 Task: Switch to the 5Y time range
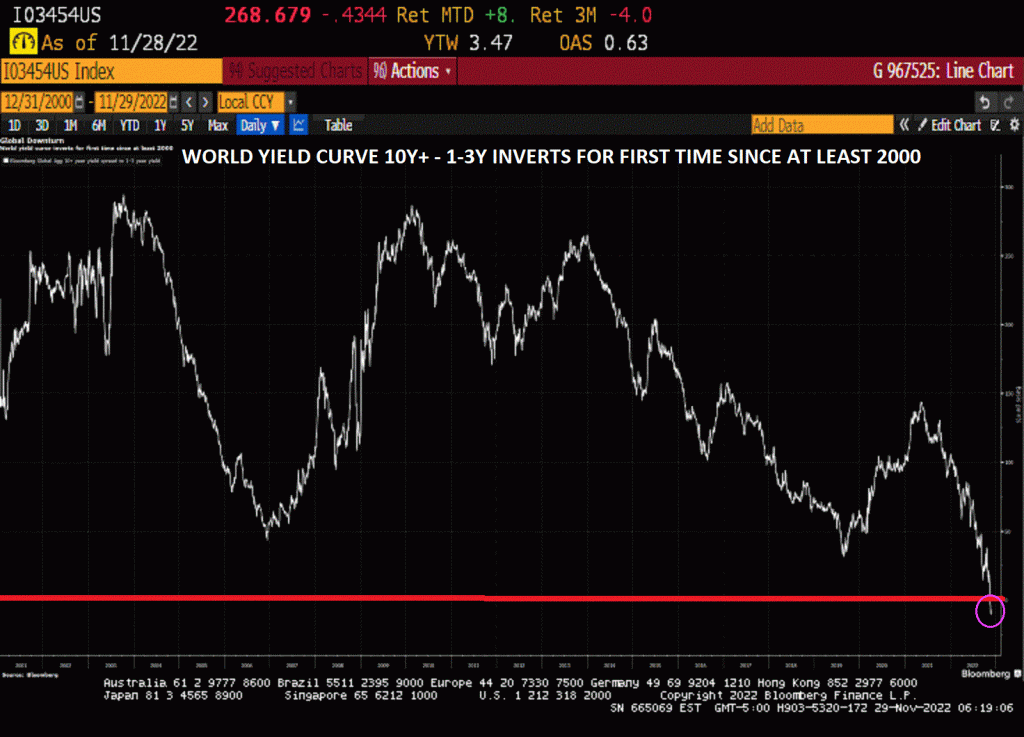187,125
